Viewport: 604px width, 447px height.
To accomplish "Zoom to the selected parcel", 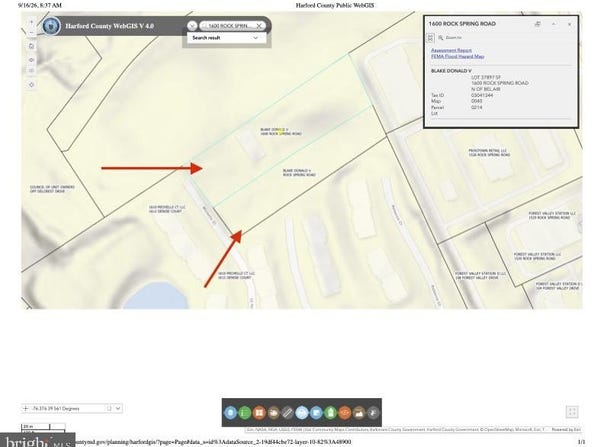I will [450, 38].
